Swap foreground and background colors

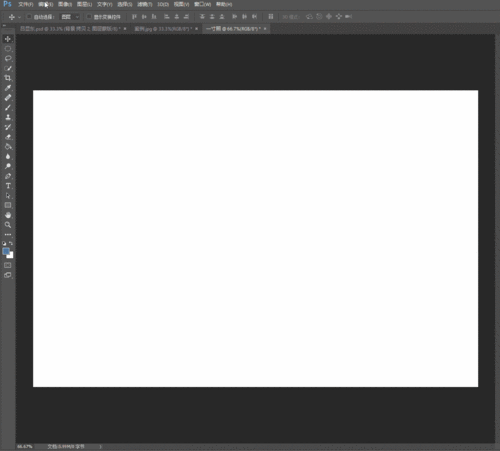11,243
